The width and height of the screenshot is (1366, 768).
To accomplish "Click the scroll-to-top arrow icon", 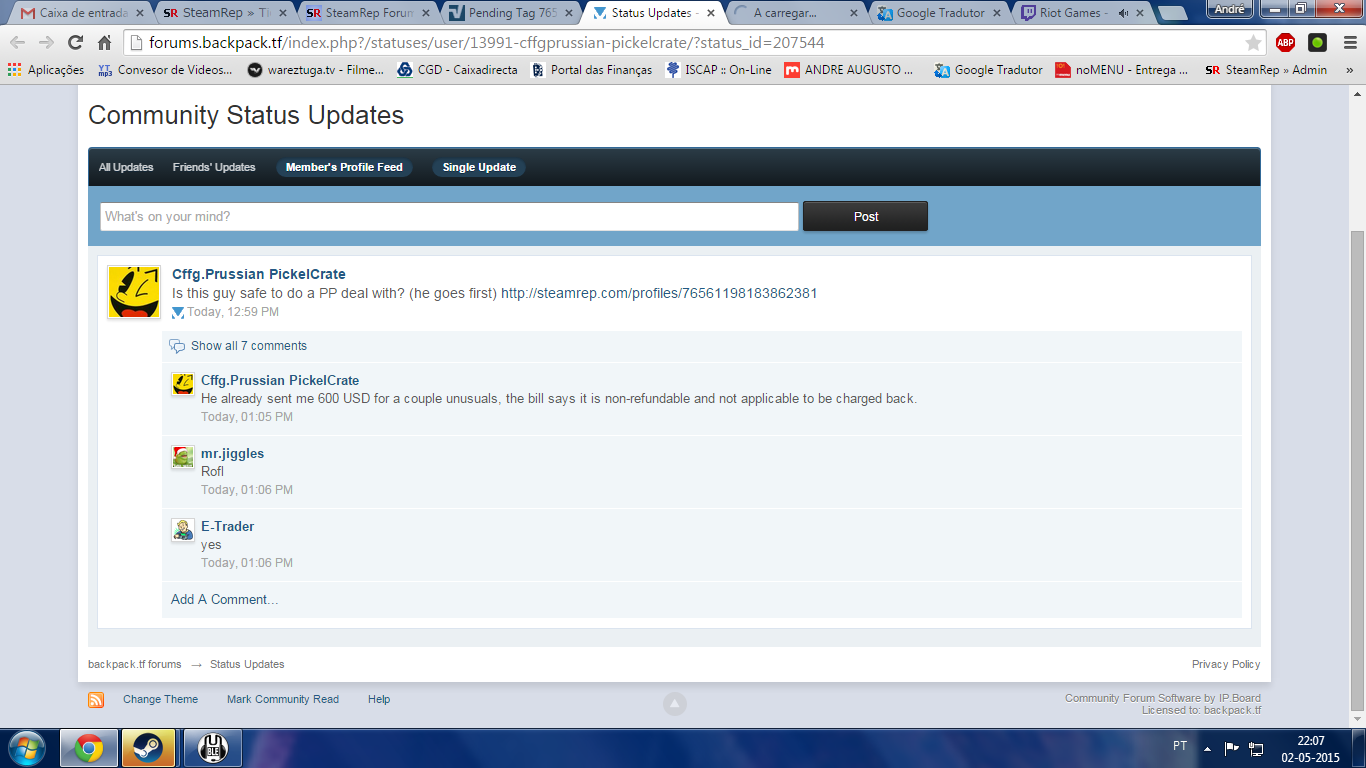I will click(x=675, y=704).
